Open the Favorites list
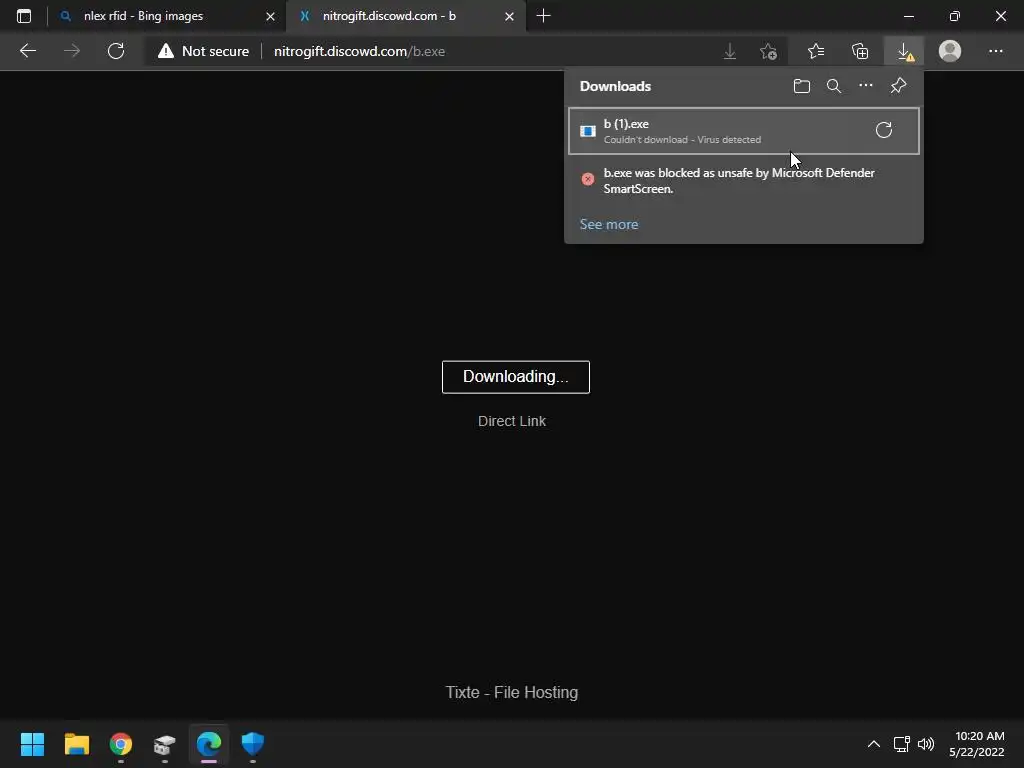Image resolution: width=1024 pixels, height=768 pixels. 816,51
